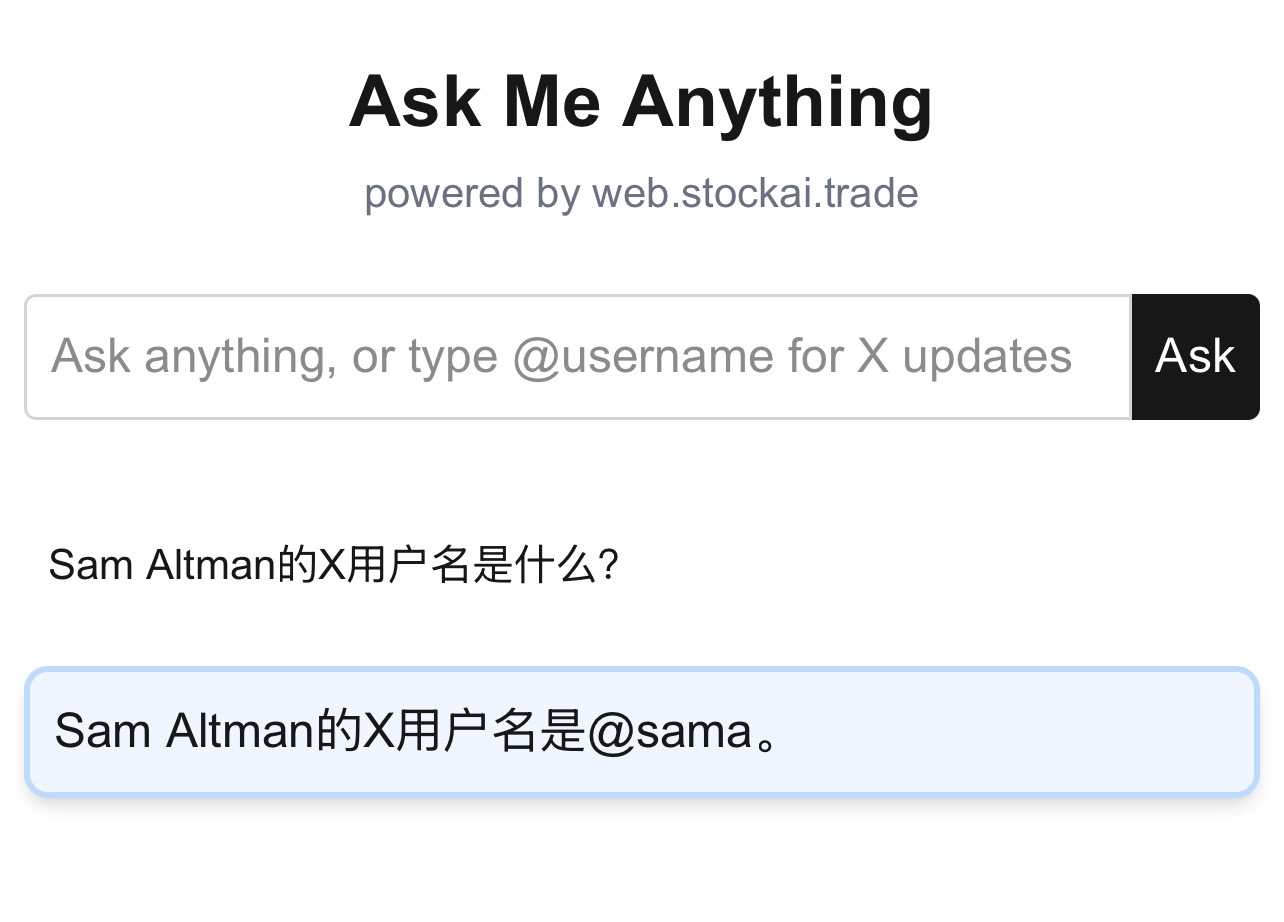Click the Ask Me Anything heading

pyautogui.click(x=641, y=101)
